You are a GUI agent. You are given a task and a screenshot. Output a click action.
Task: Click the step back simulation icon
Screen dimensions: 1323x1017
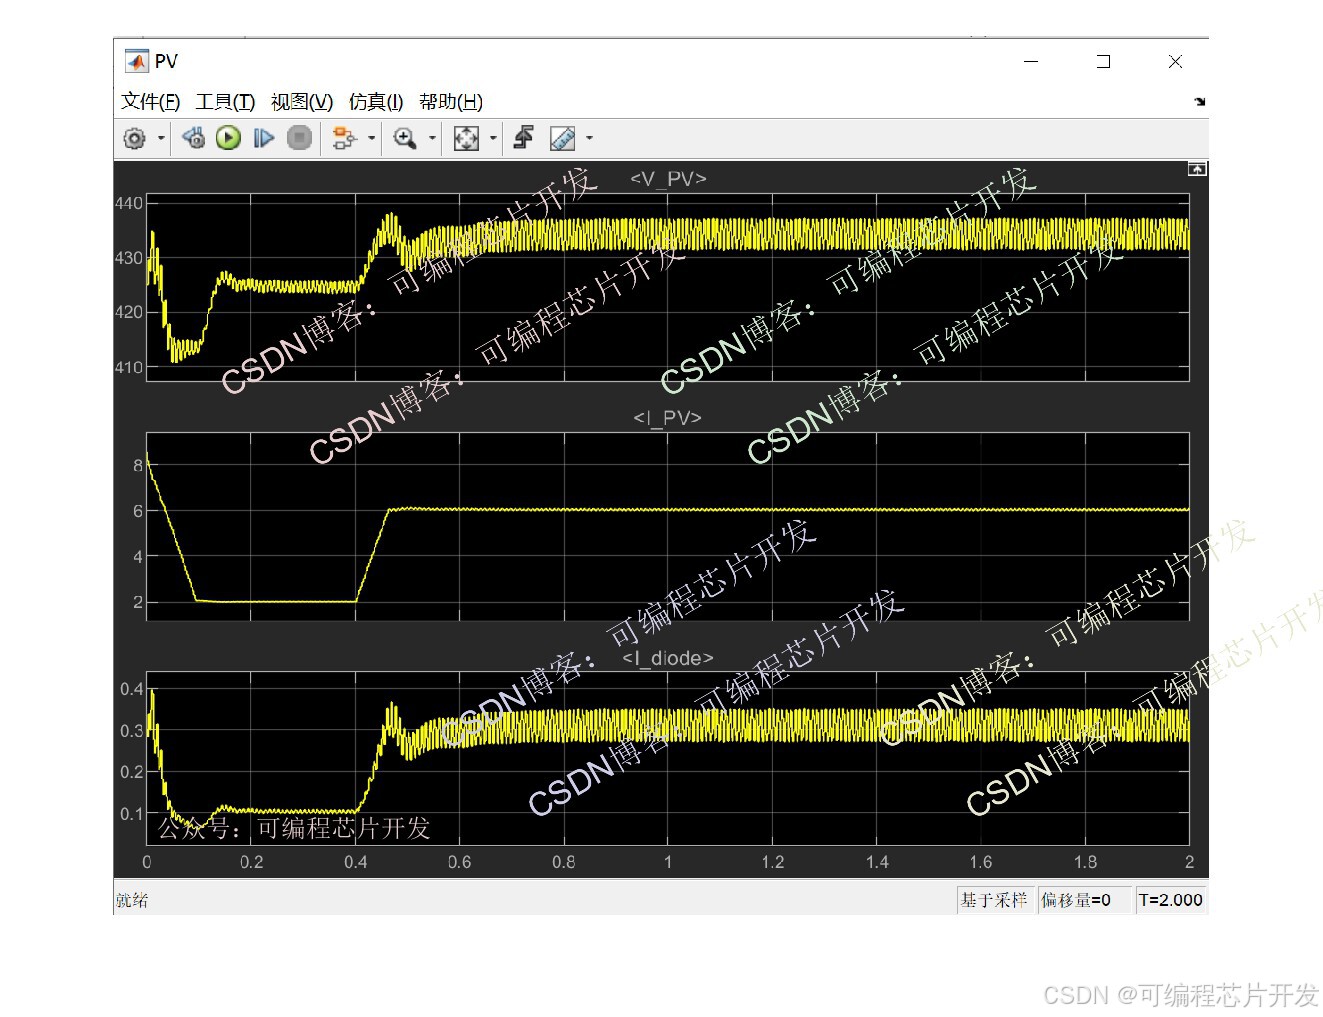(x=194, y=138)
